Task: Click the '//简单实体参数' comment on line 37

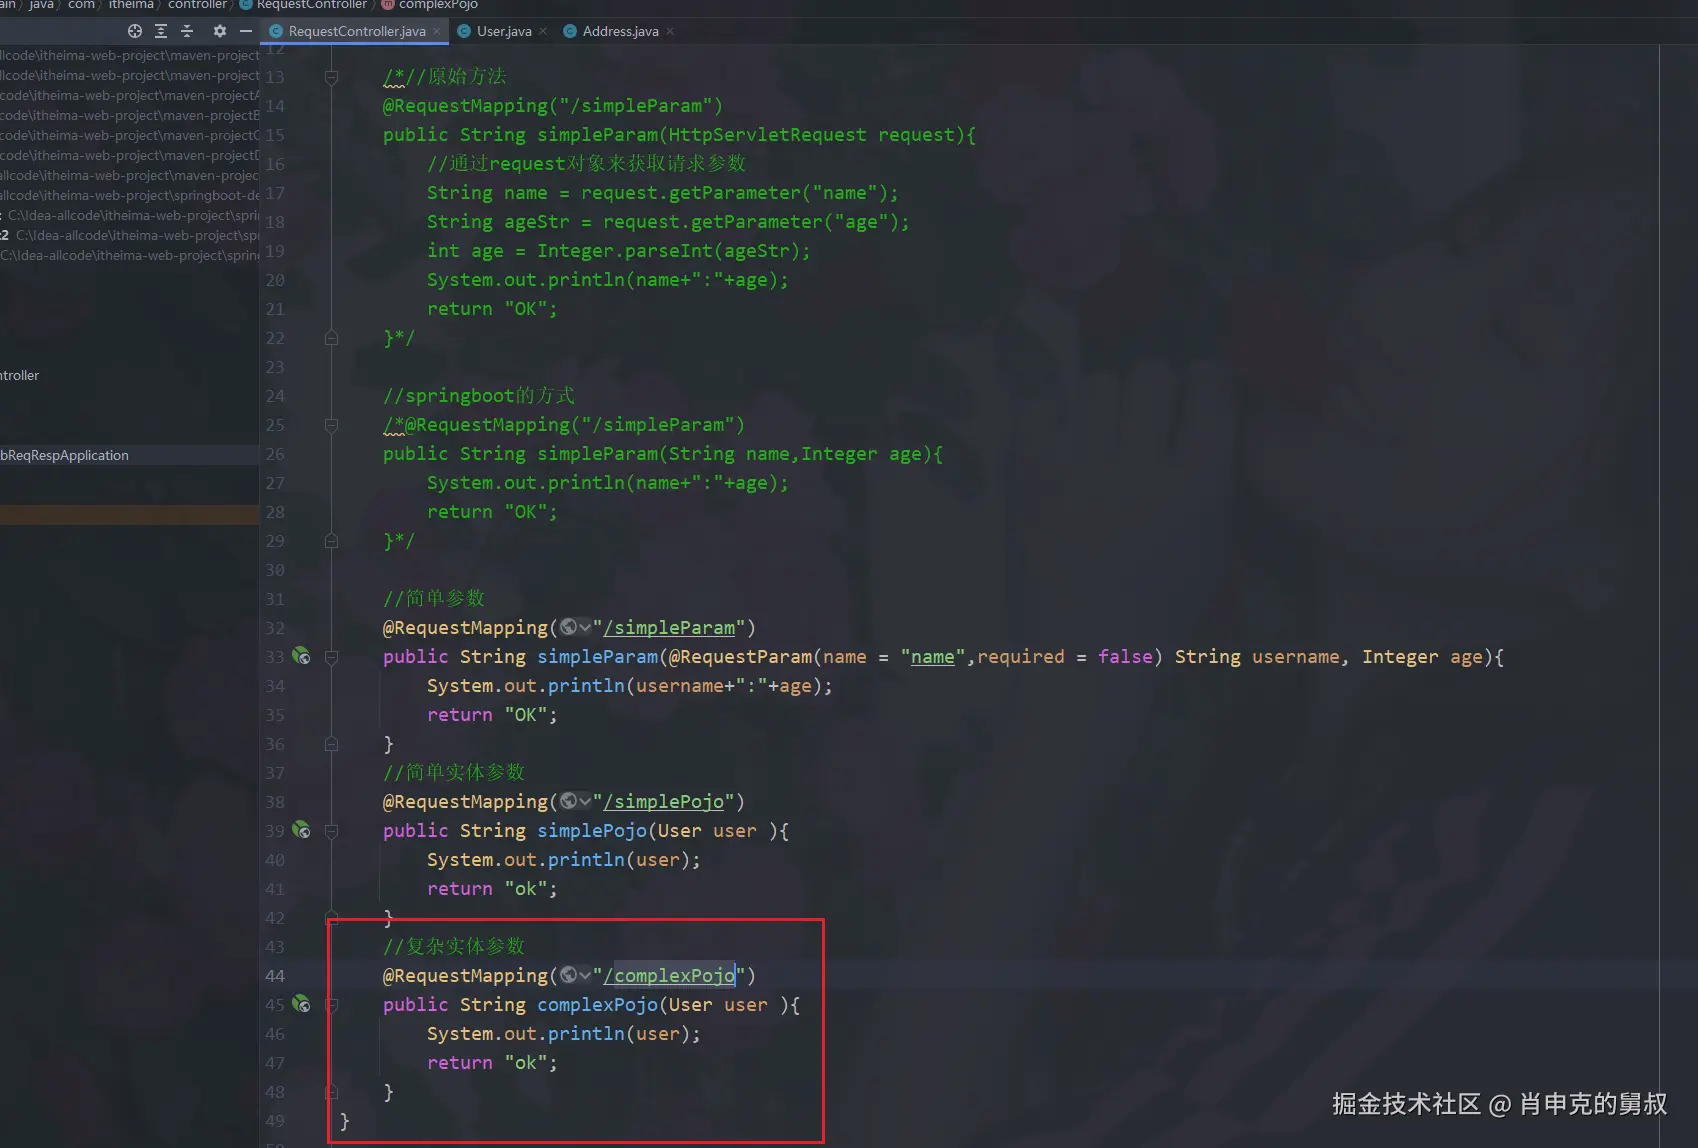Action: pyautogui.click(x=454, y=773)
